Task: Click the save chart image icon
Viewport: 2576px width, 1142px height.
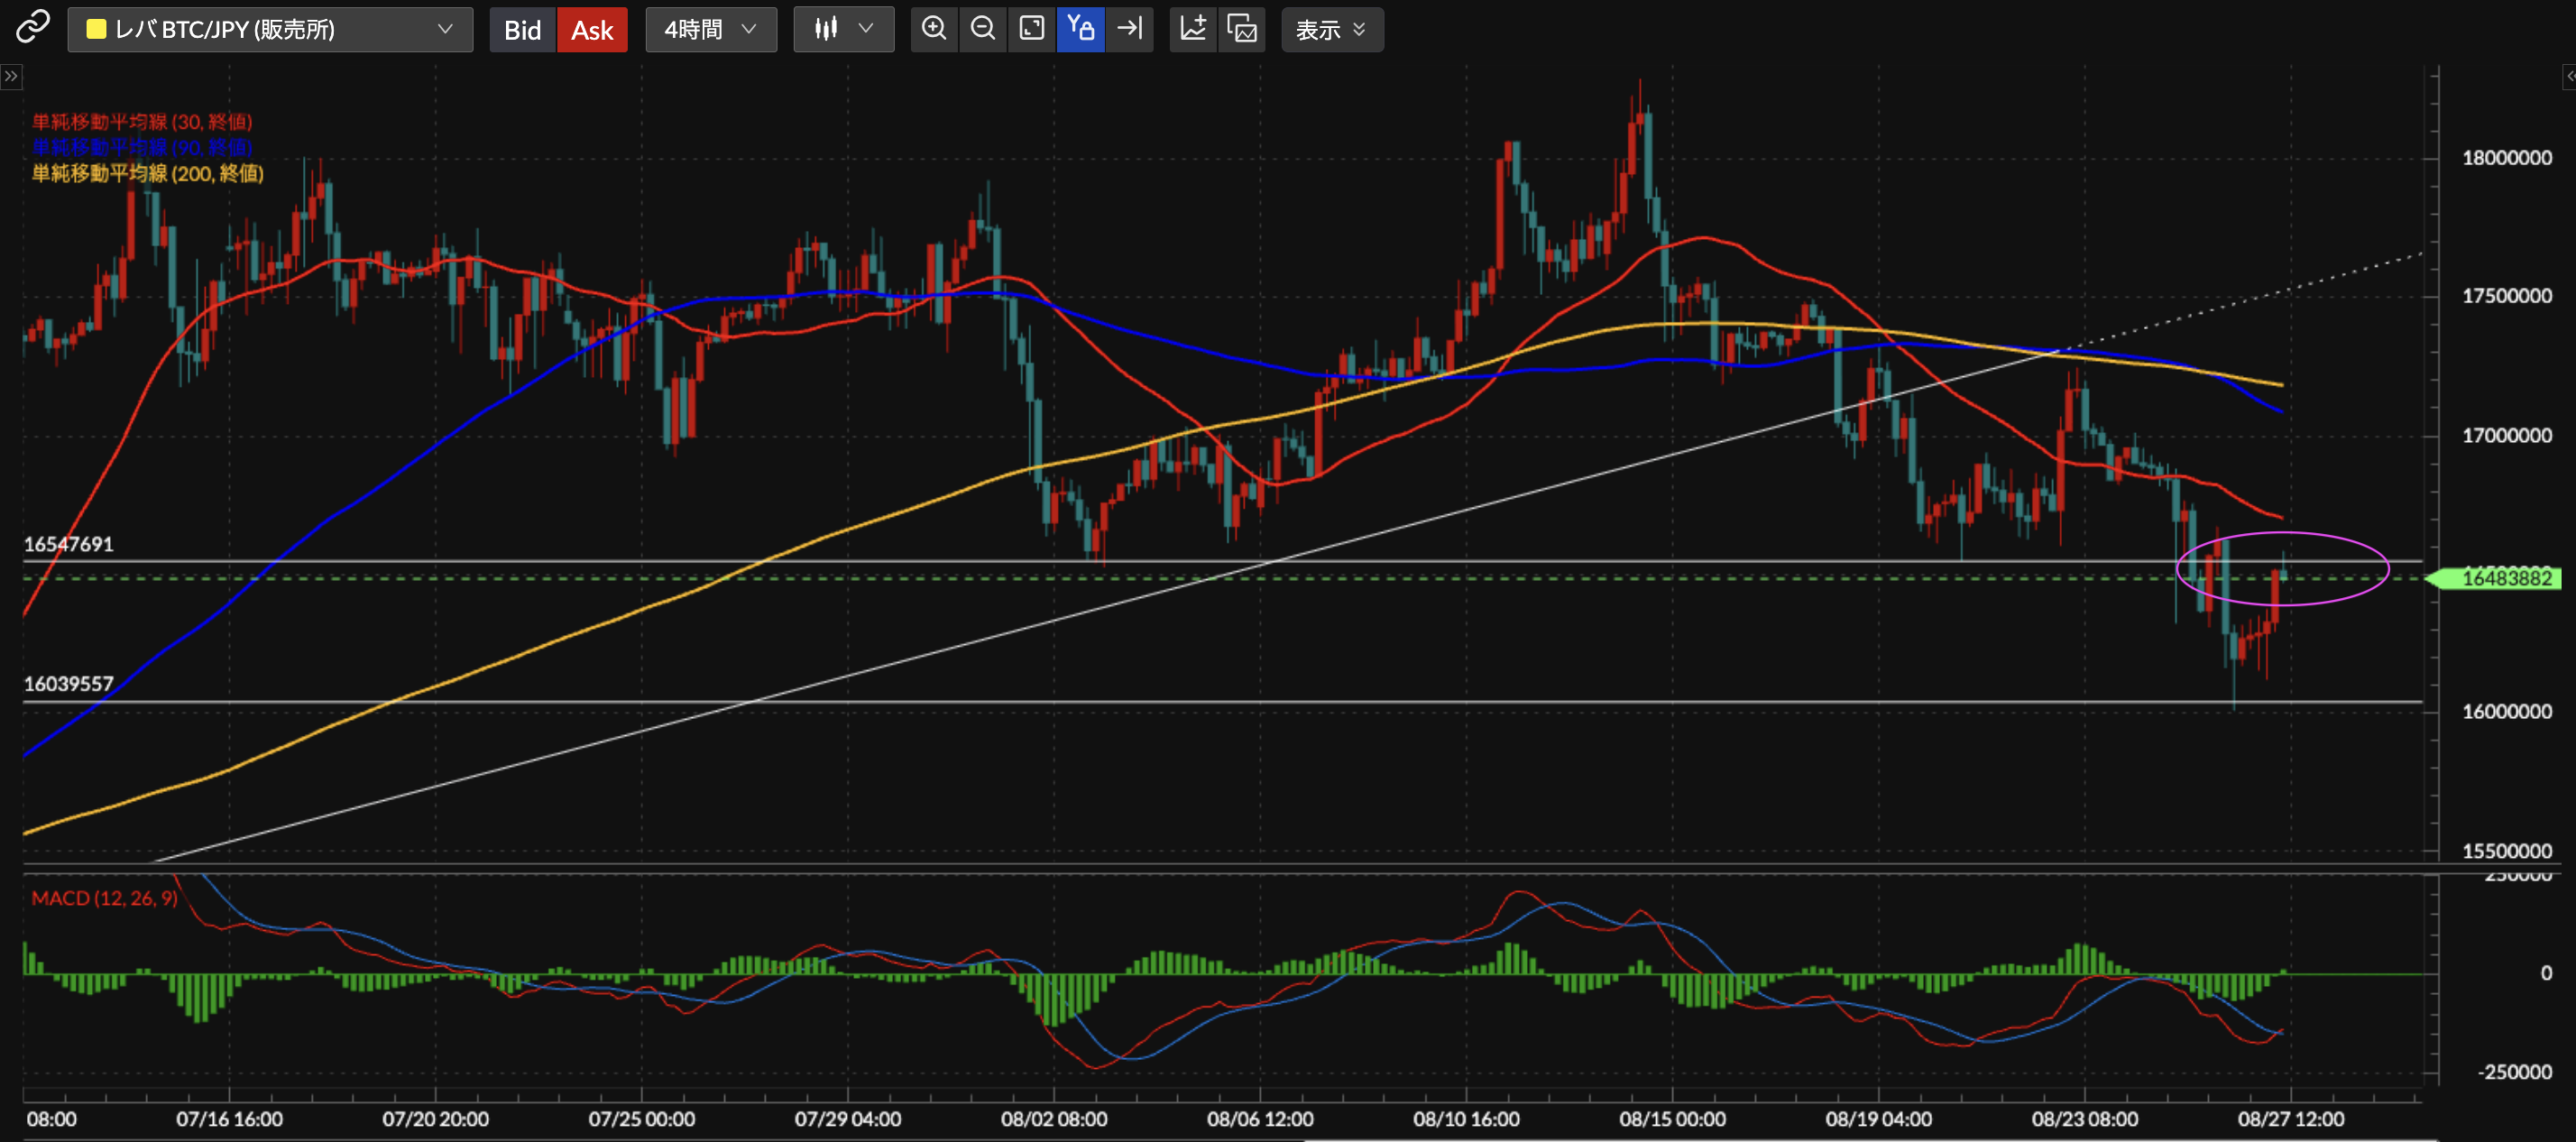Action: pos(1242,29)
